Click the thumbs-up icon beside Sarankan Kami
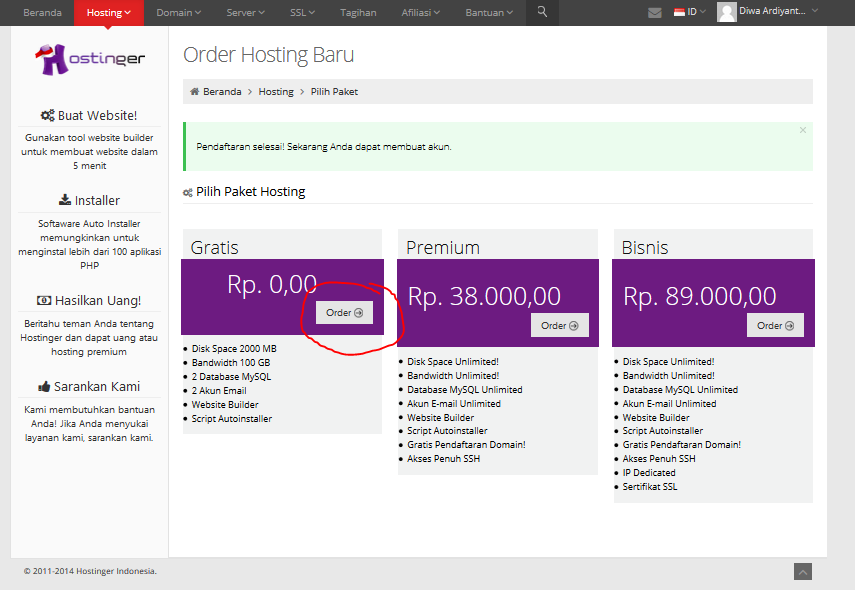This screenshot has height=590, width=855. tap(44, 387)
